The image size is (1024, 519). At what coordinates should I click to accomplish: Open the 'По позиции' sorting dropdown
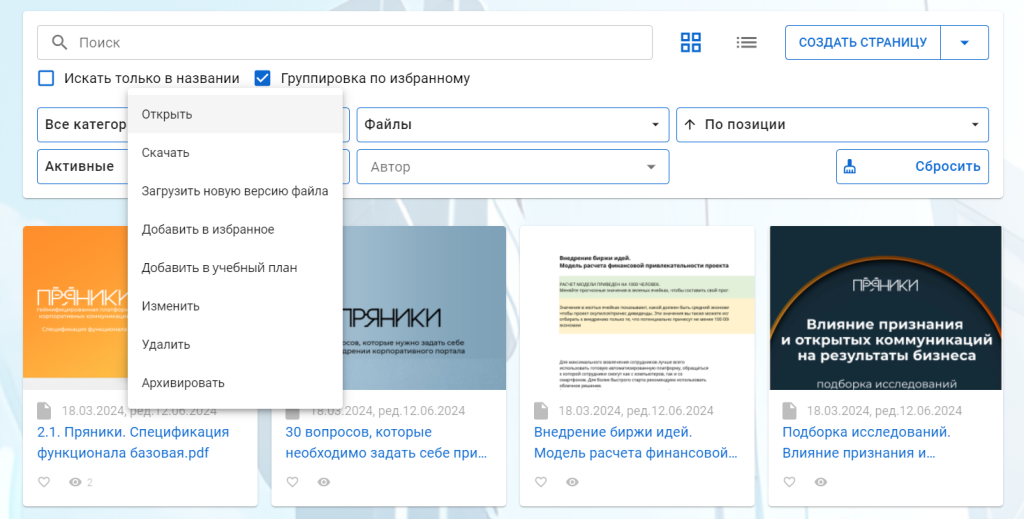point(832,125)
